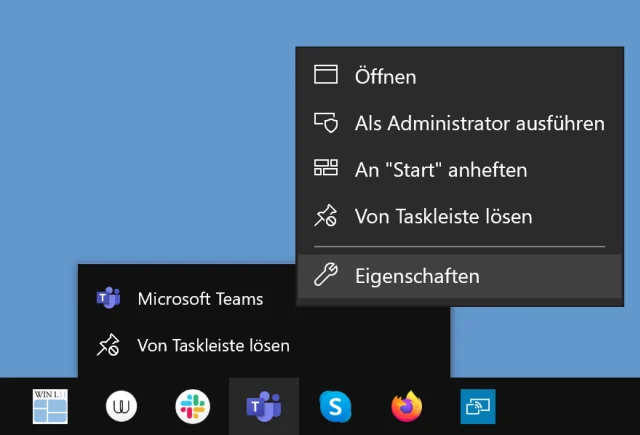
Task: Launch the round white W taskbar icon
Action: pos(121,406)
